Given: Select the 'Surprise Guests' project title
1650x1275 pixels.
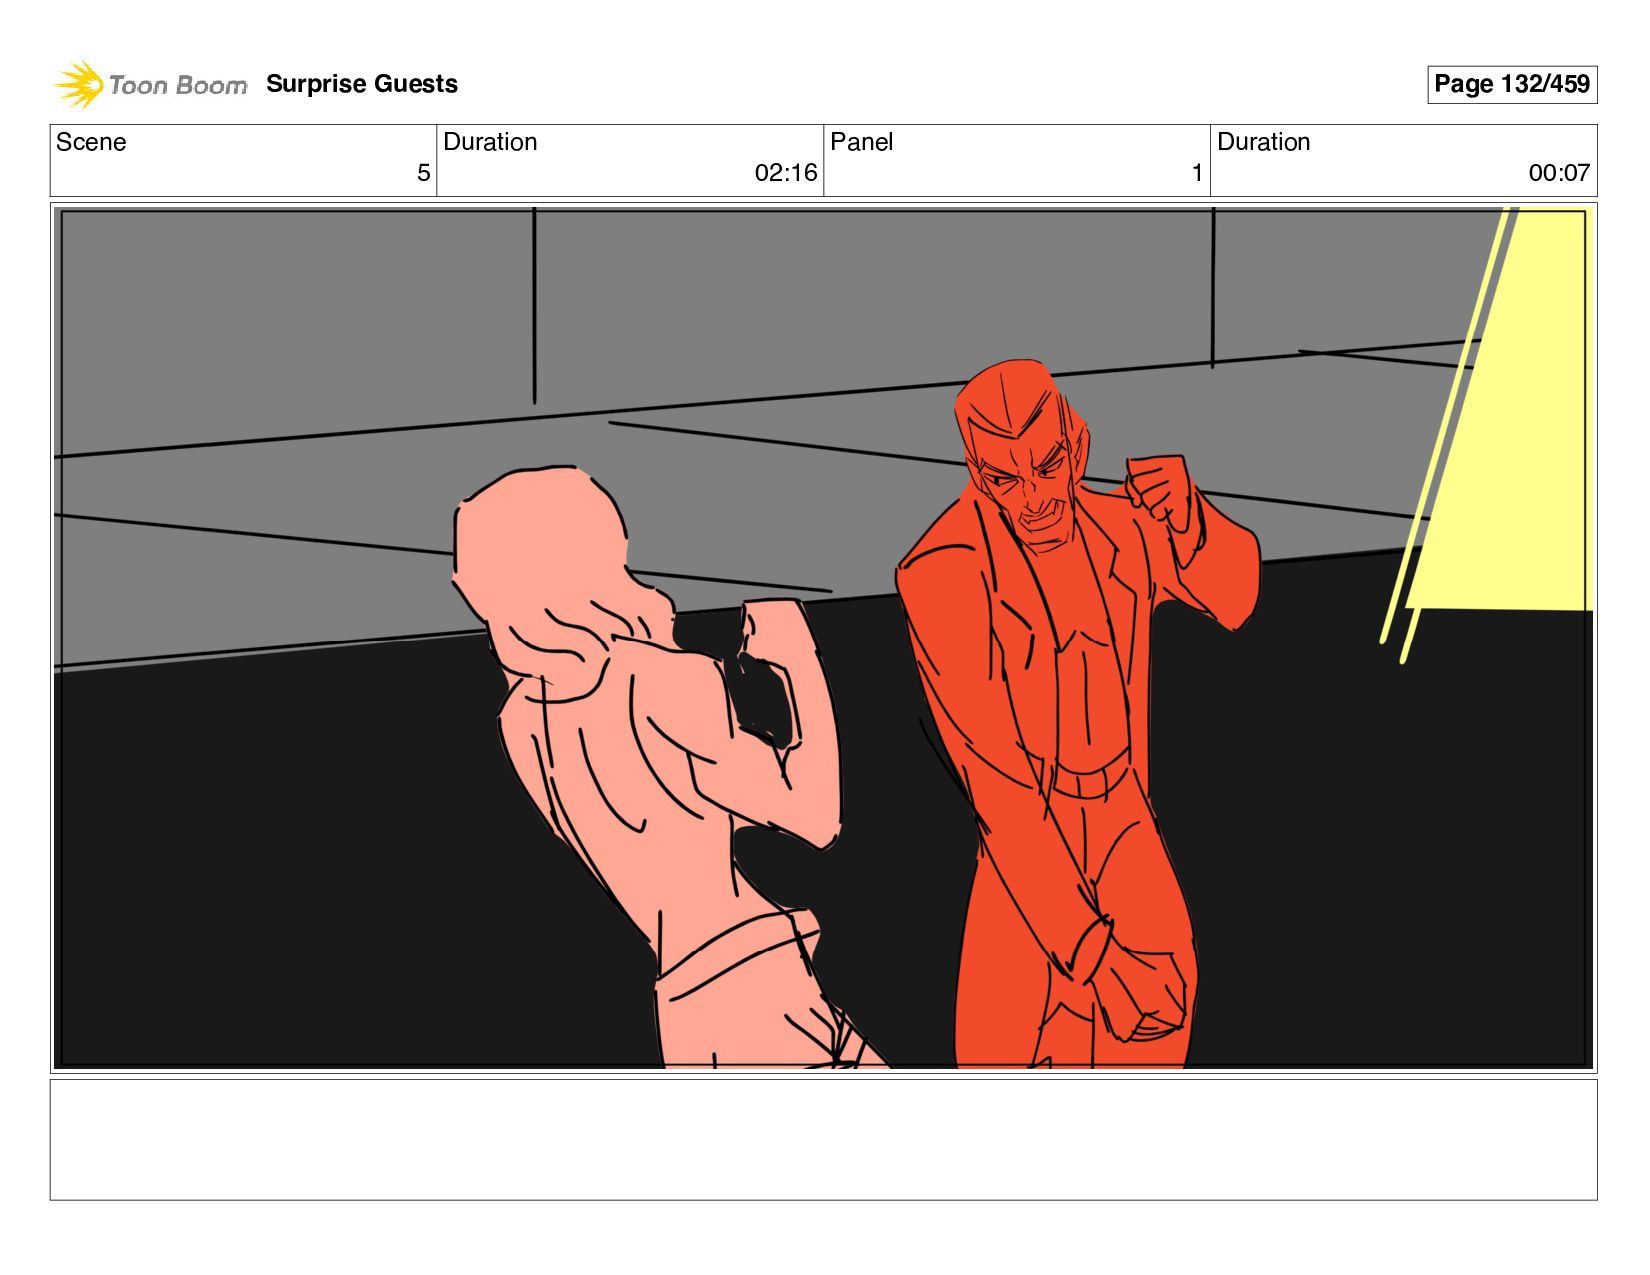Looking at the screenshot, I should coord(362,84).
